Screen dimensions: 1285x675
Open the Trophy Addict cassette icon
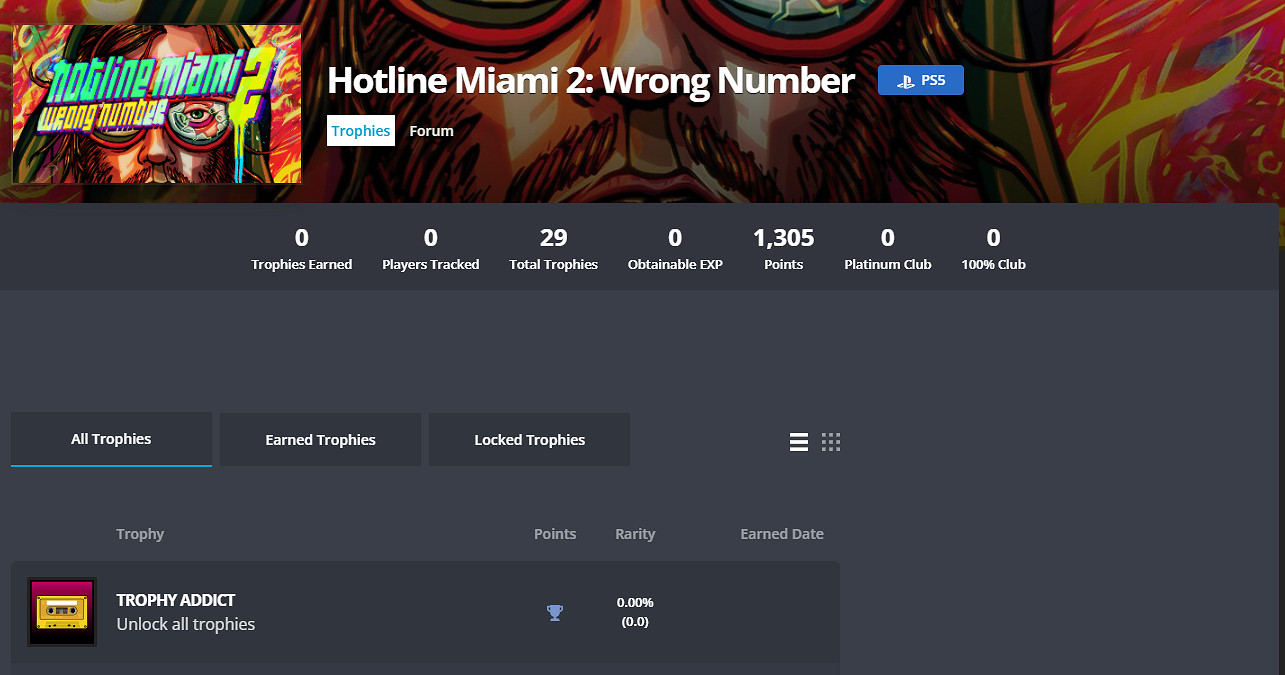(62, 612)
